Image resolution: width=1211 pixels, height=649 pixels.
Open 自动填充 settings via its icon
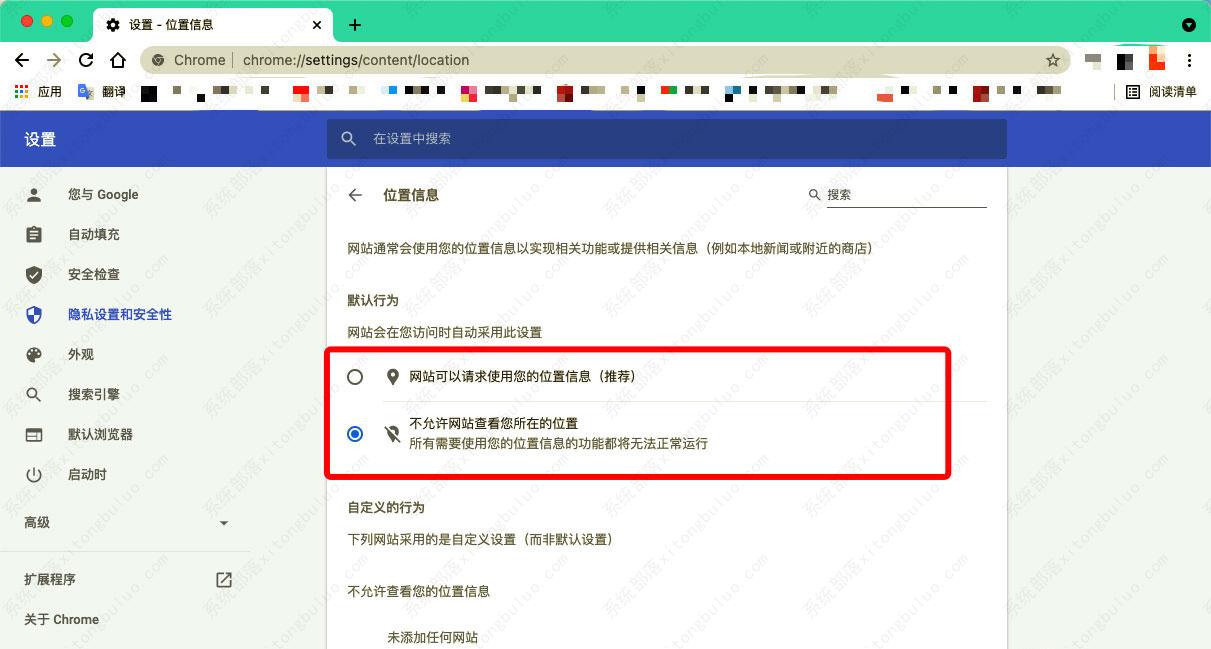(x=33, y=234)
